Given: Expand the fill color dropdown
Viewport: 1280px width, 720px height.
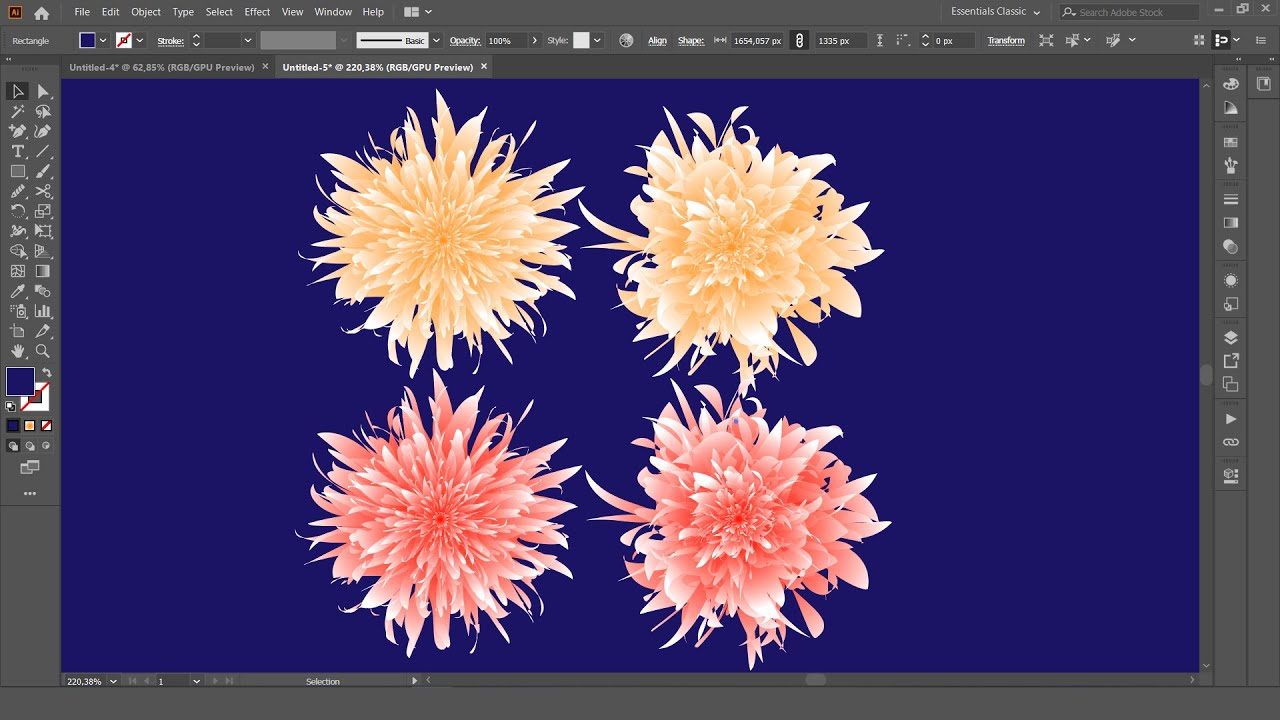Looking at the screenshot, I should (103, 40).
